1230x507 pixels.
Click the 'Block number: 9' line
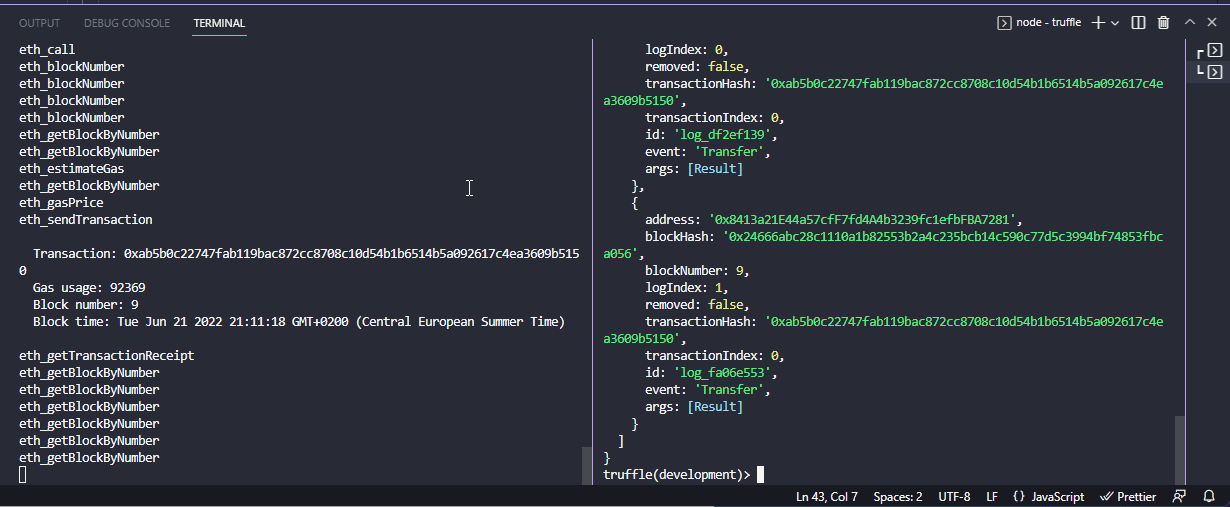click(x=86, y=304)
